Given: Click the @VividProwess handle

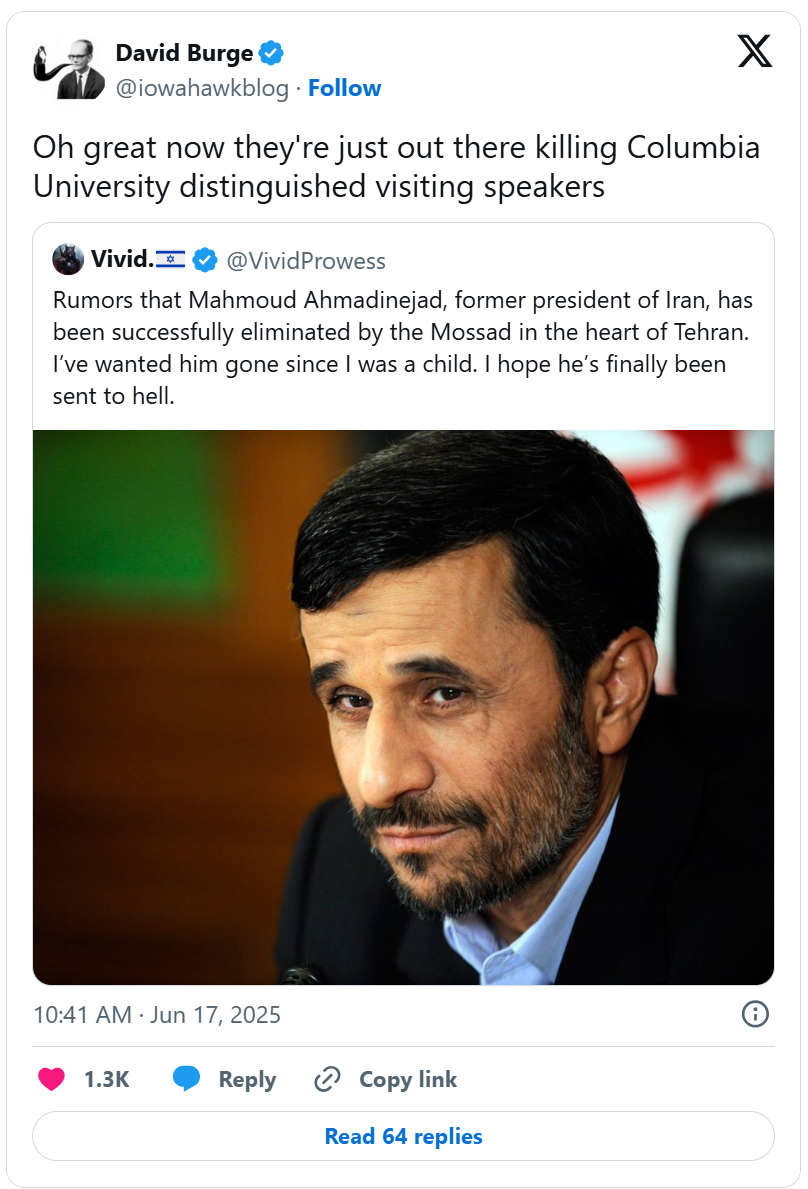Looking at the screenshot, I should [306, 261].
